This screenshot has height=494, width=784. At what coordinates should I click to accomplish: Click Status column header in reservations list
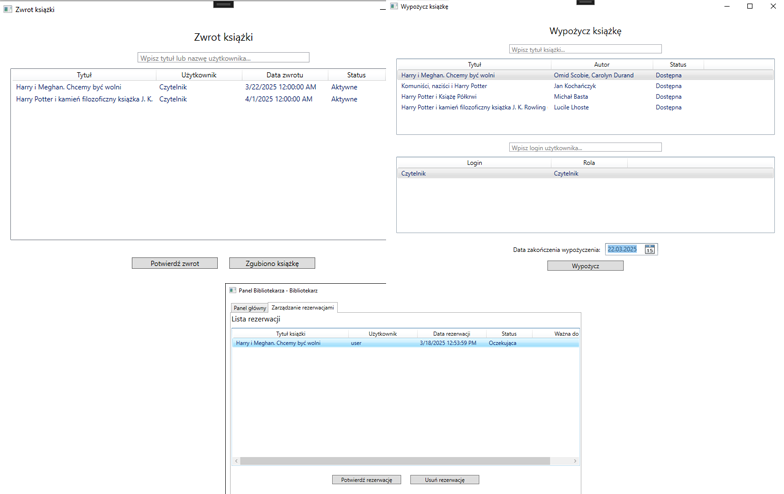coord(509,334)
